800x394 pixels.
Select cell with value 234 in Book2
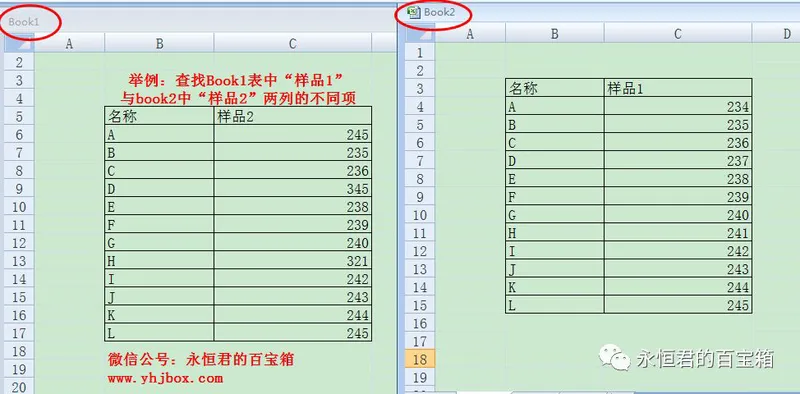coord(678,107)
